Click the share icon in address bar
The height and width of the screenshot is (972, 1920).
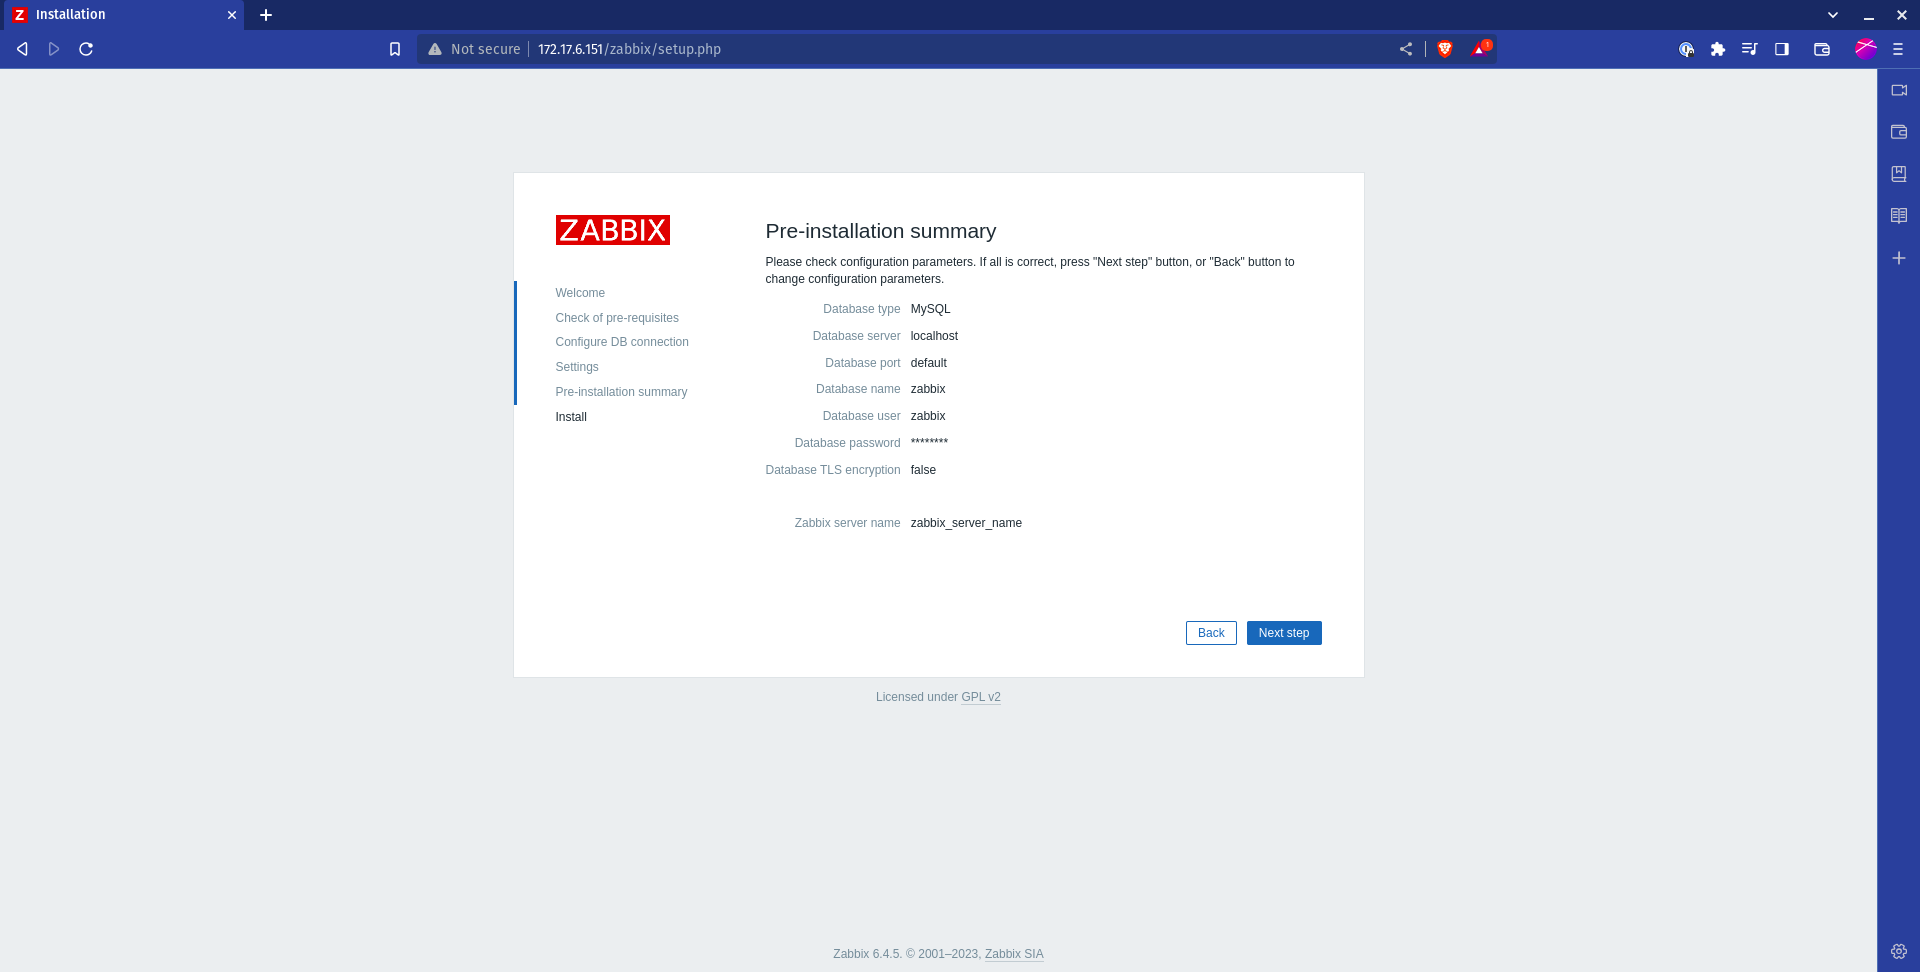[1405, 49]
